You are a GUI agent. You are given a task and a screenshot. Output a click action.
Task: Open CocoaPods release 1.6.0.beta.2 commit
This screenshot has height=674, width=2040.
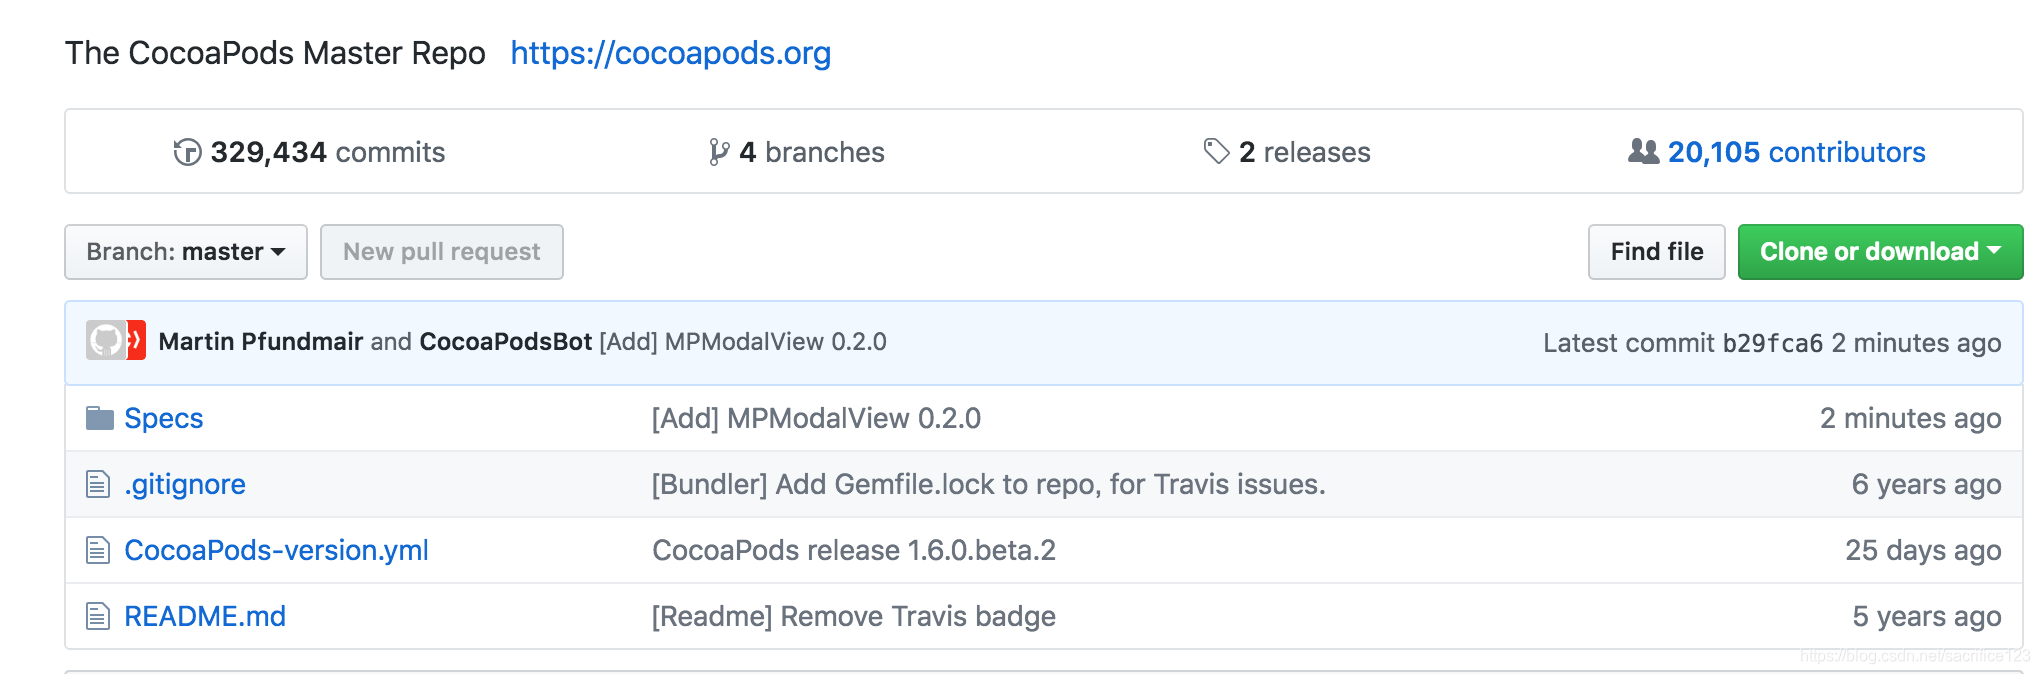tap(854, 550)
